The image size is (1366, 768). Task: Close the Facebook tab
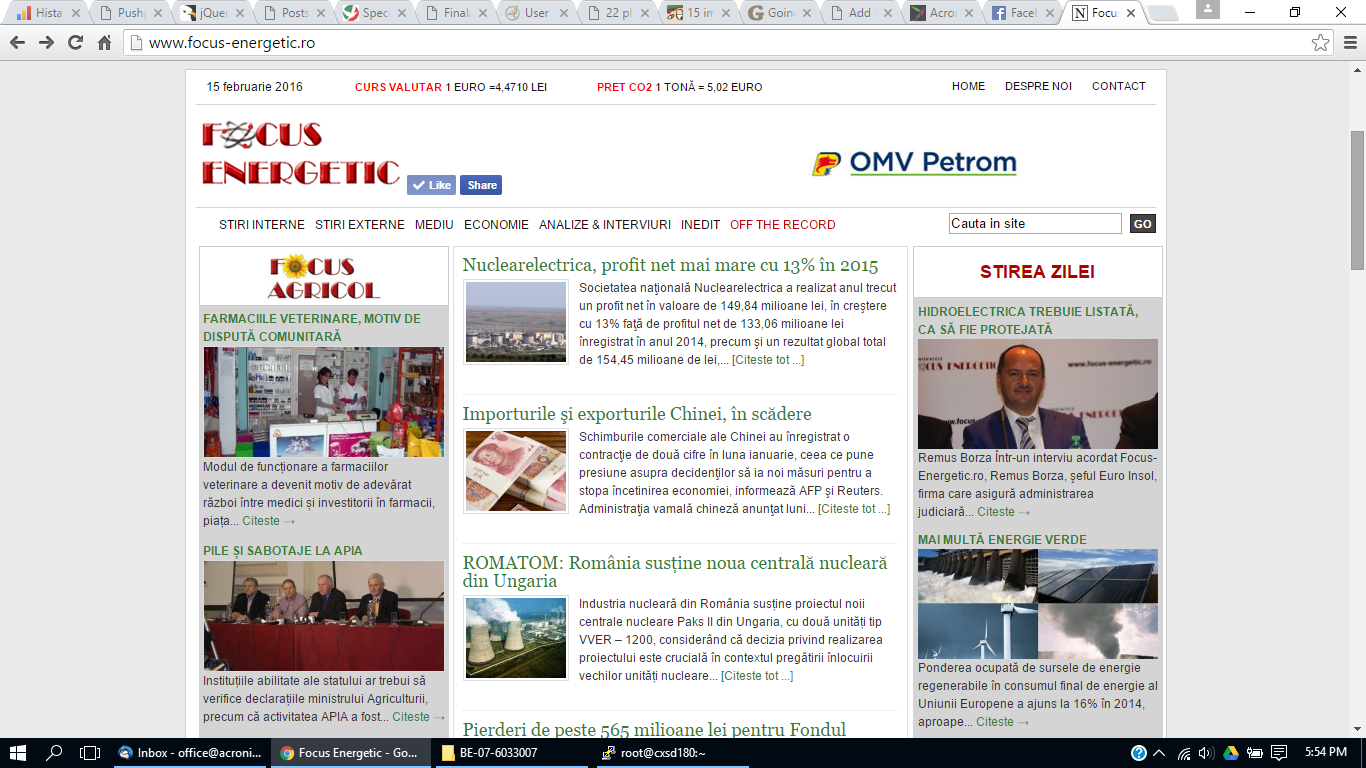(x=1050, y=14)
